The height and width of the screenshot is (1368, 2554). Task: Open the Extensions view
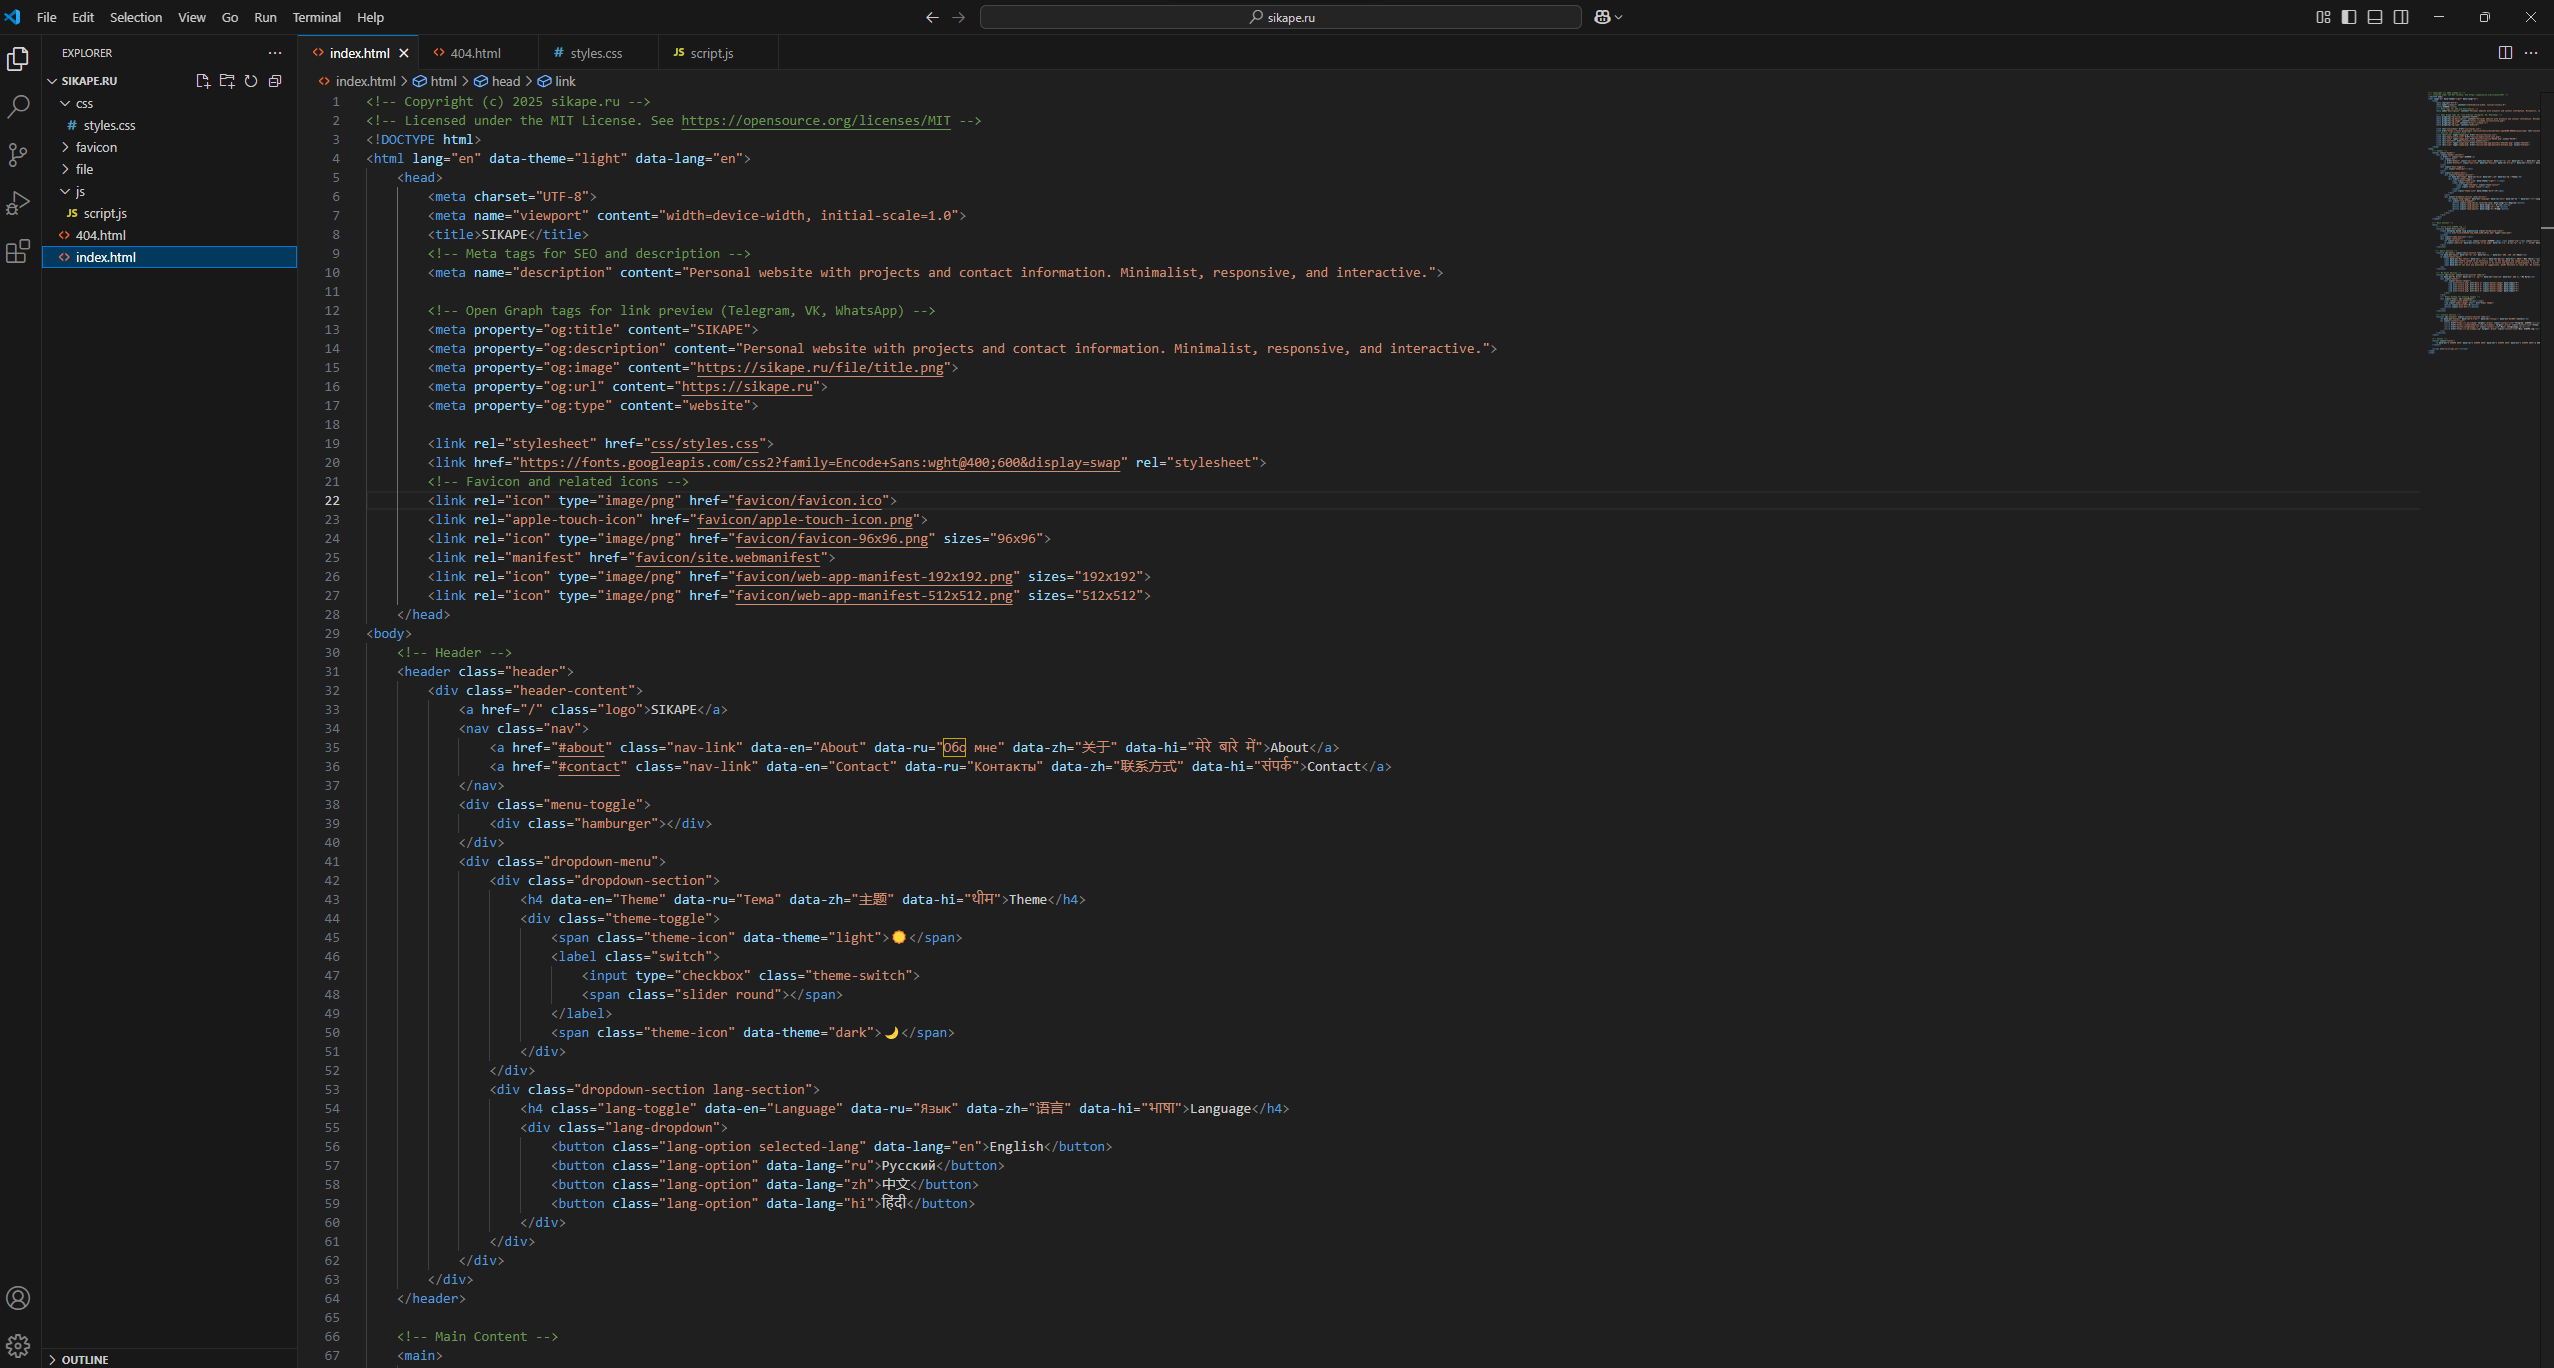click(x=18, y=251)
